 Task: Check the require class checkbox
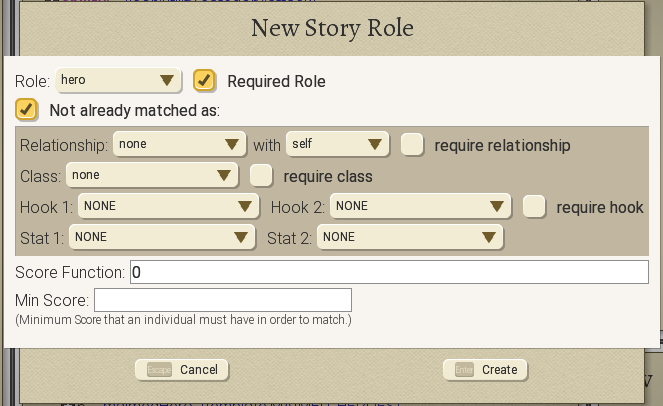[261, 175]
